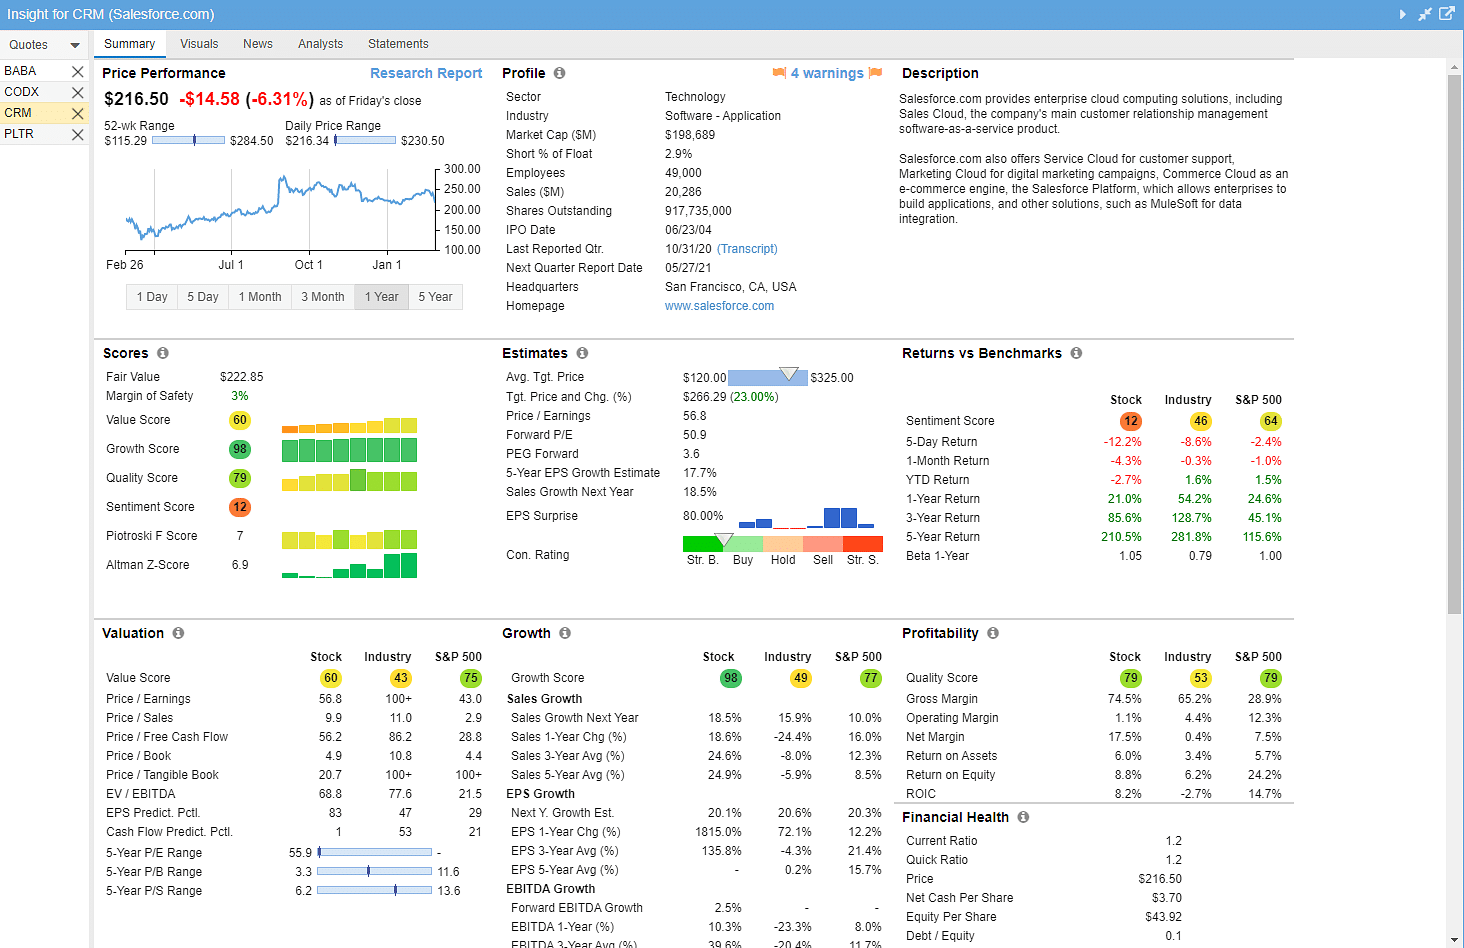Click the Sentiment Score 12 badge in Scores
This screenshot has width=1464, height=948.
click(240, 508)
